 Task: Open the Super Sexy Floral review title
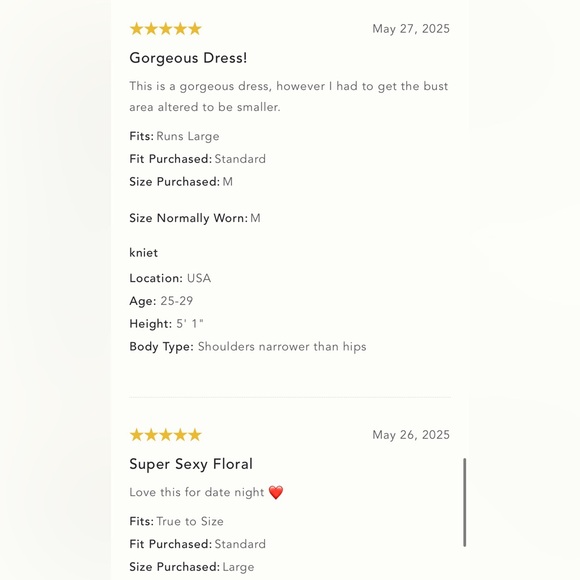(x=191, y=464)
